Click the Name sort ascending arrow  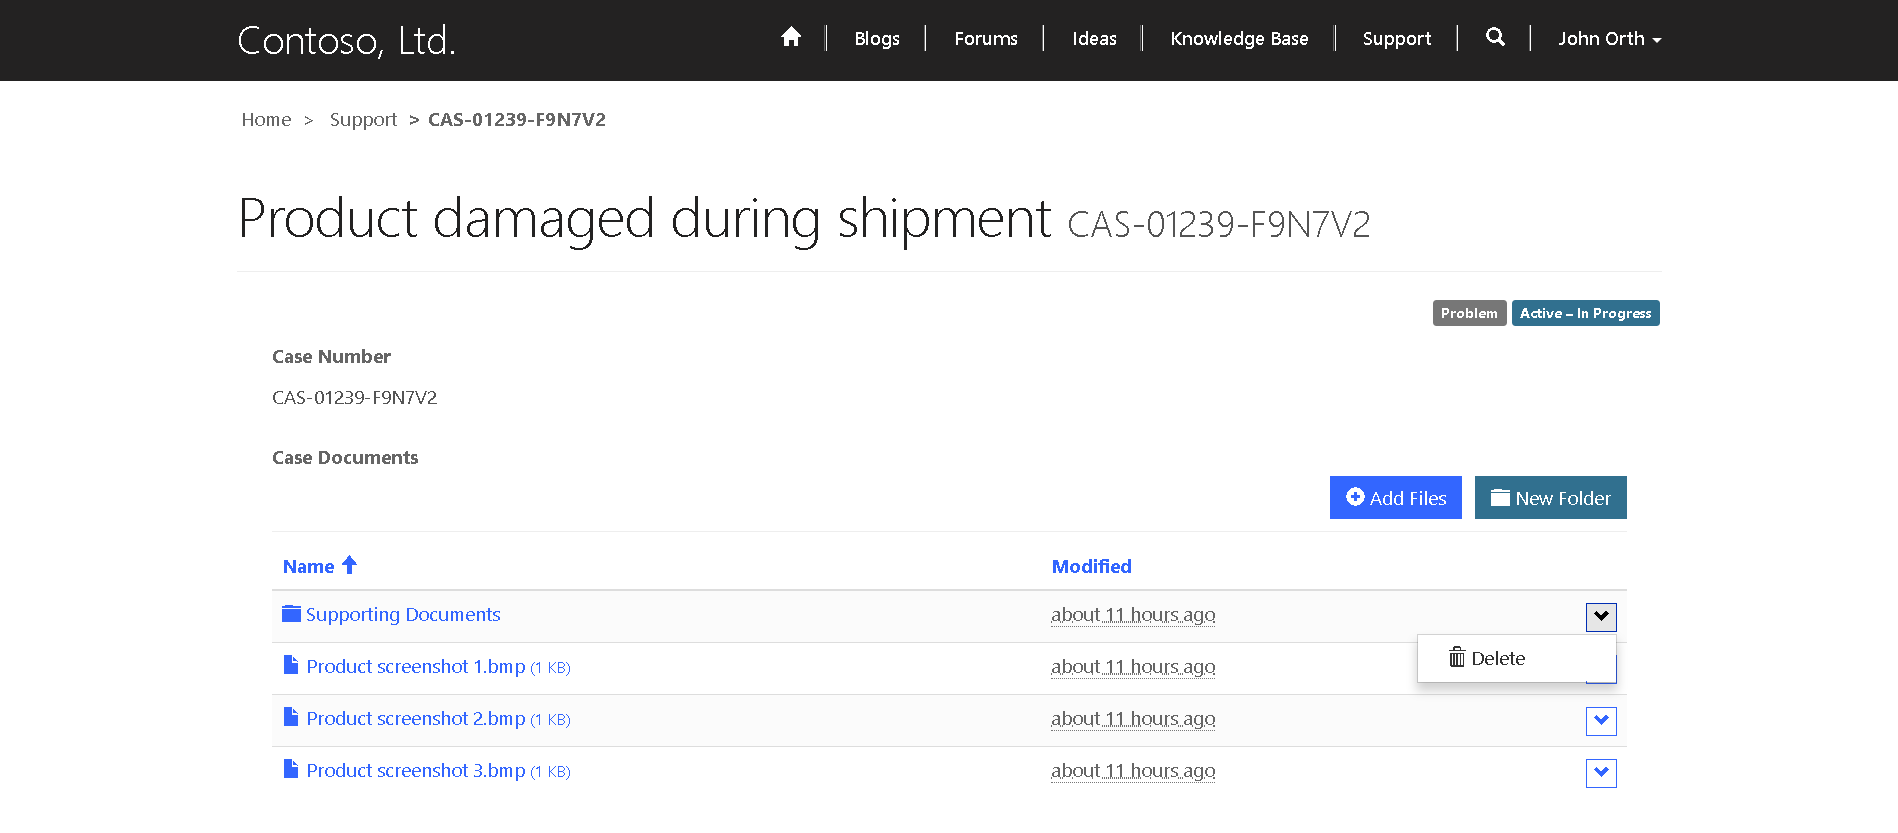tap(349, 565)
